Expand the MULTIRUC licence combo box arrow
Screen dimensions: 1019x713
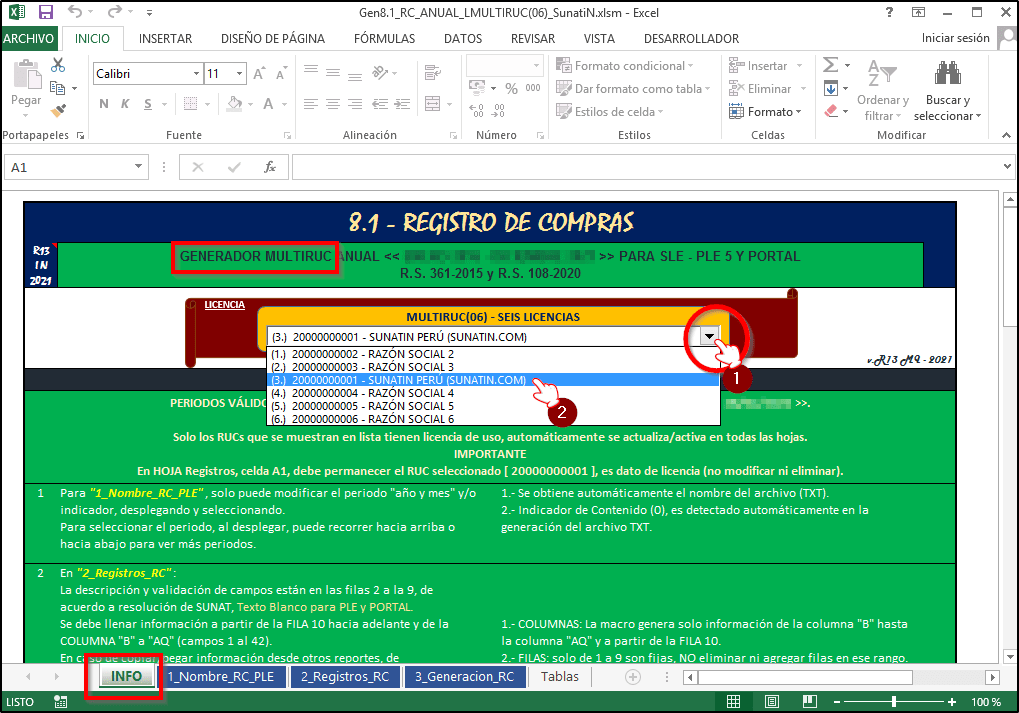coord(708,337)
